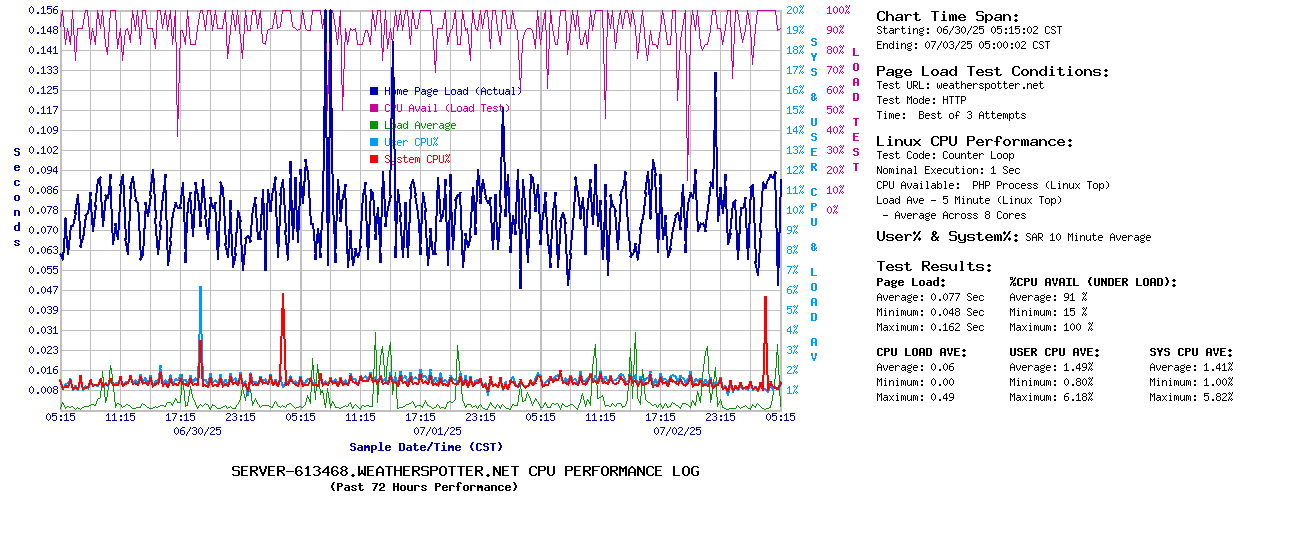1300x550 pixels.
Task: Select the 07/02/25 date label on x-axis
Action: [678, 432]
